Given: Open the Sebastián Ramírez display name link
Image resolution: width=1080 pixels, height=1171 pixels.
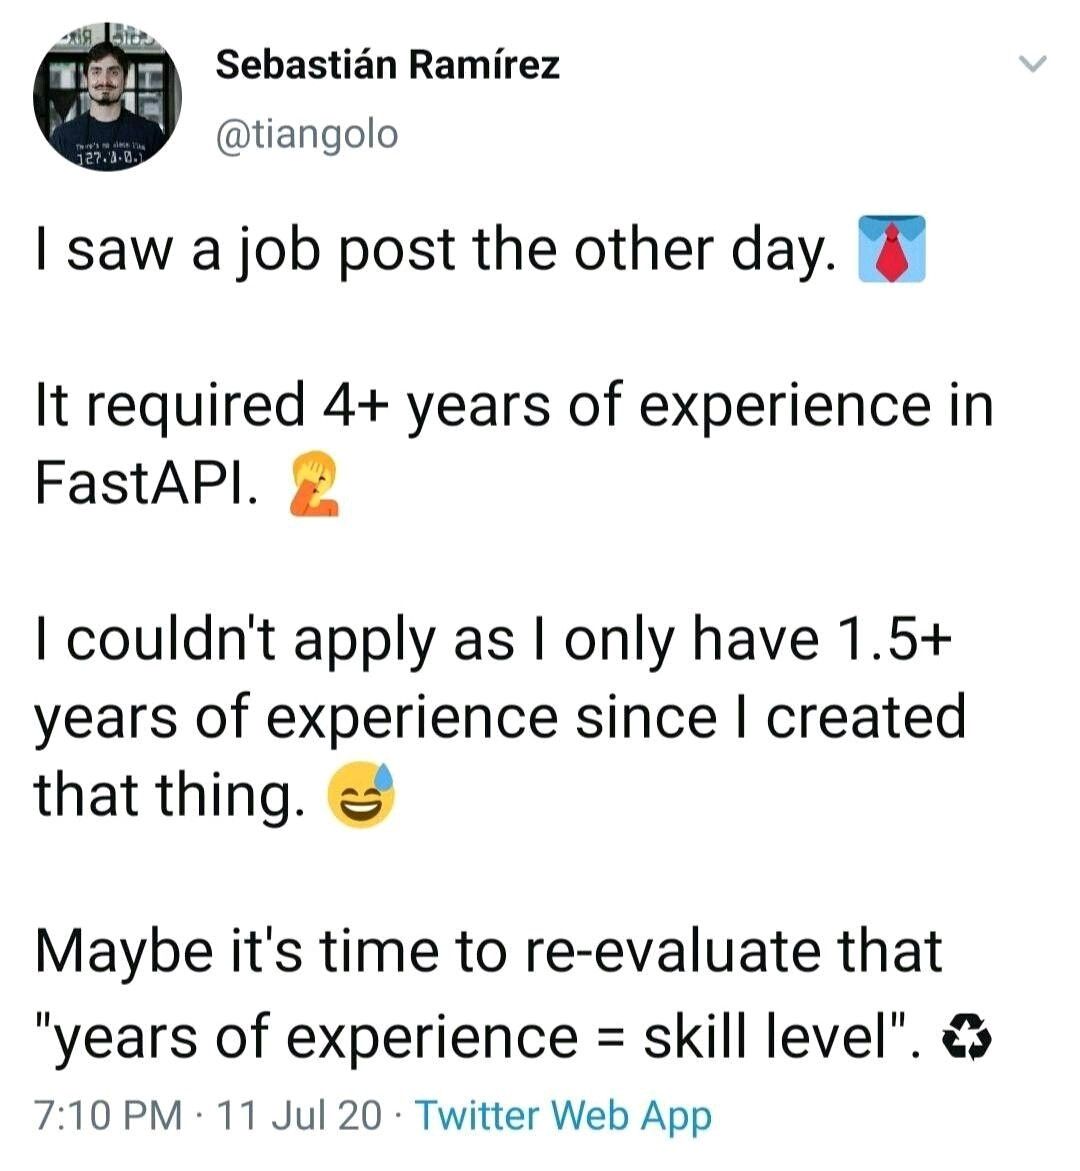Looking at the screenshot, I should [x=387, y=66].
